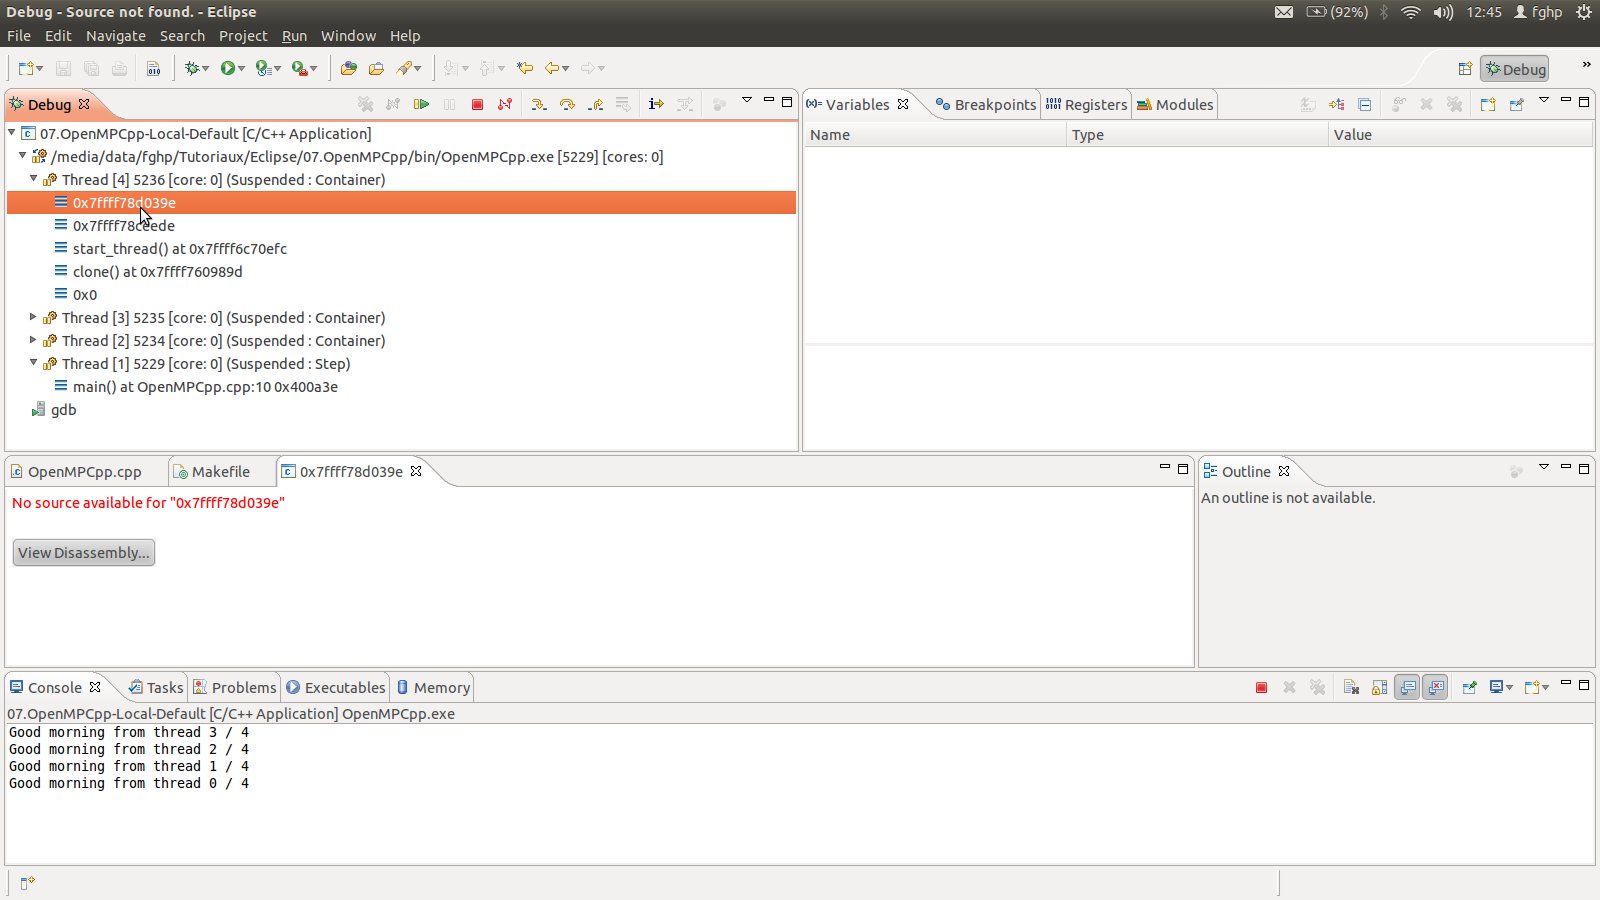Click Clear Console icon

tap(1351, 687)
